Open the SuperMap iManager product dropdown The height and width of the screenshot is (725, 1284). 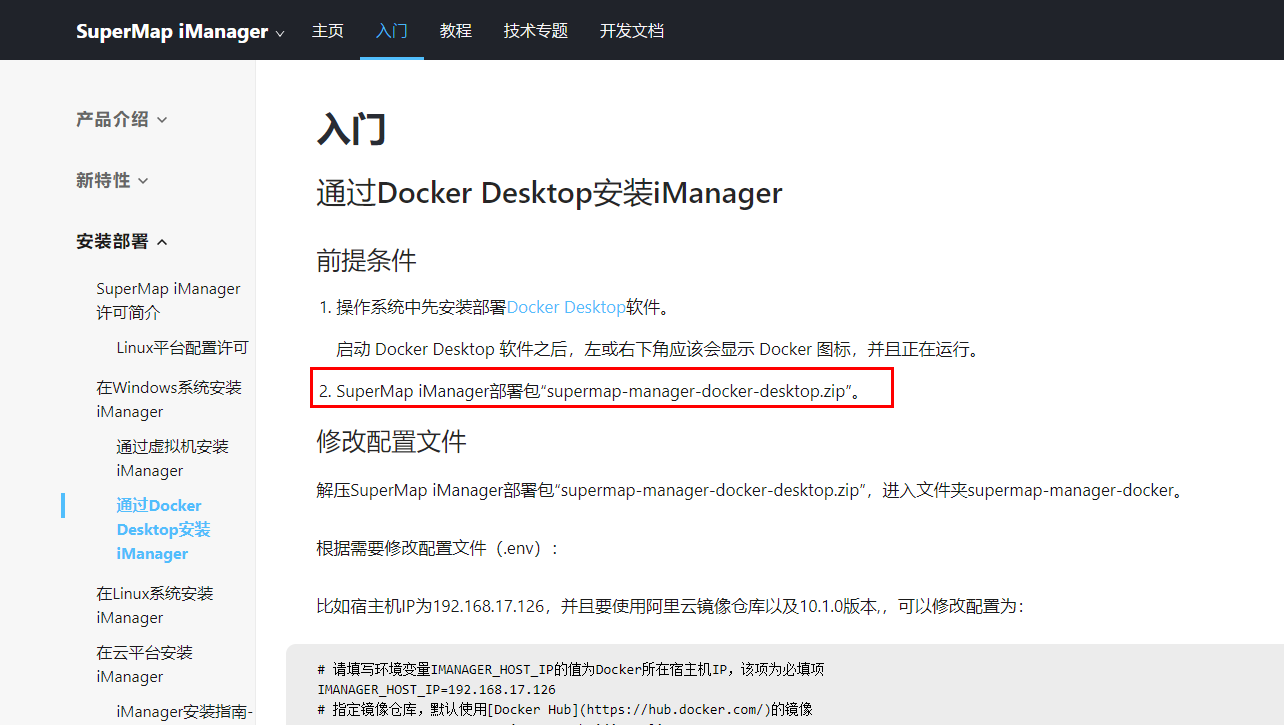pos(180,31)
